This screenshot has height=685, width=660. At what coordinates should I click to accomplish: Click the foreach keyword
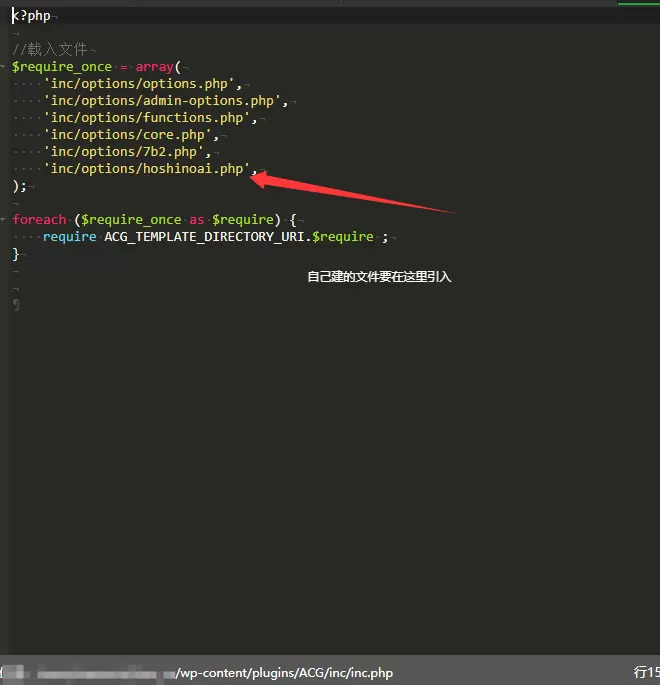point(39,219)
